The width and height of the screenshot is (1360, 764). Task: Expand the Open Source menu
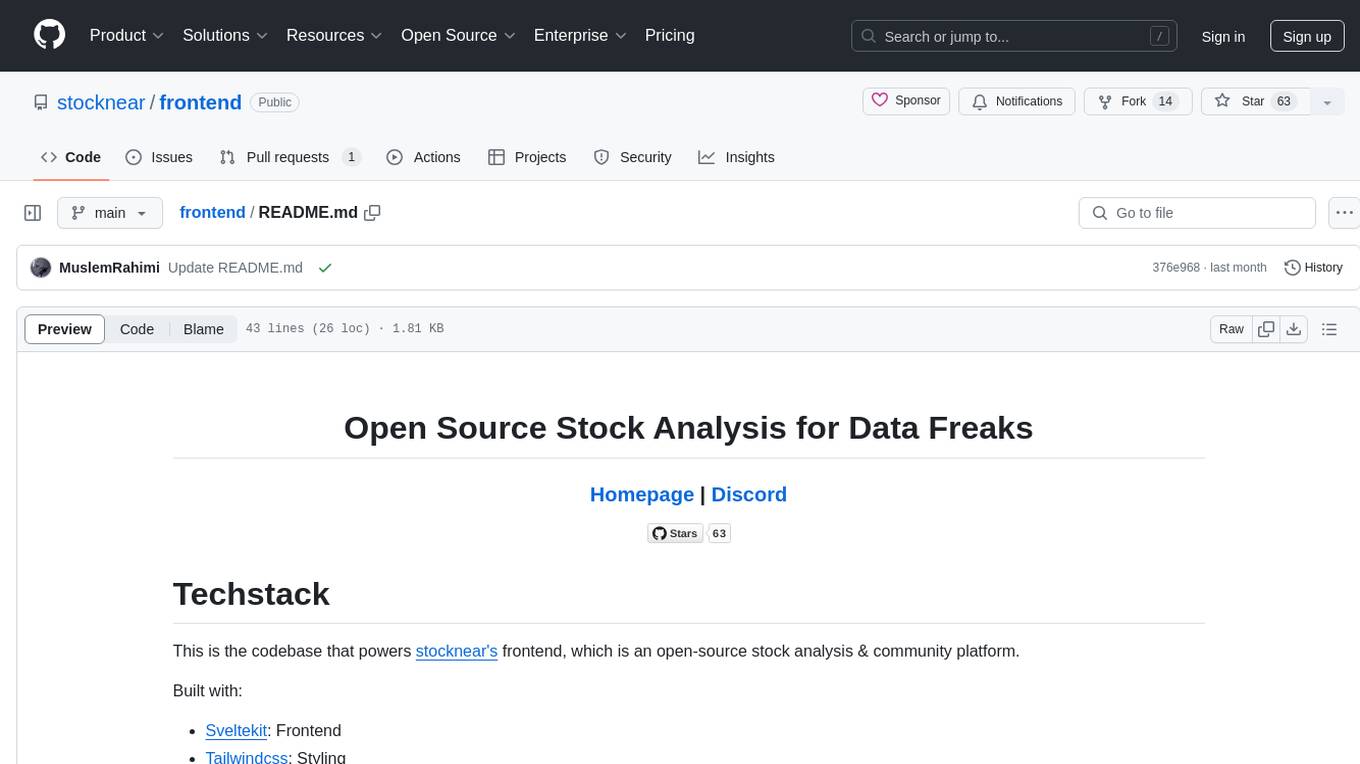458,35
